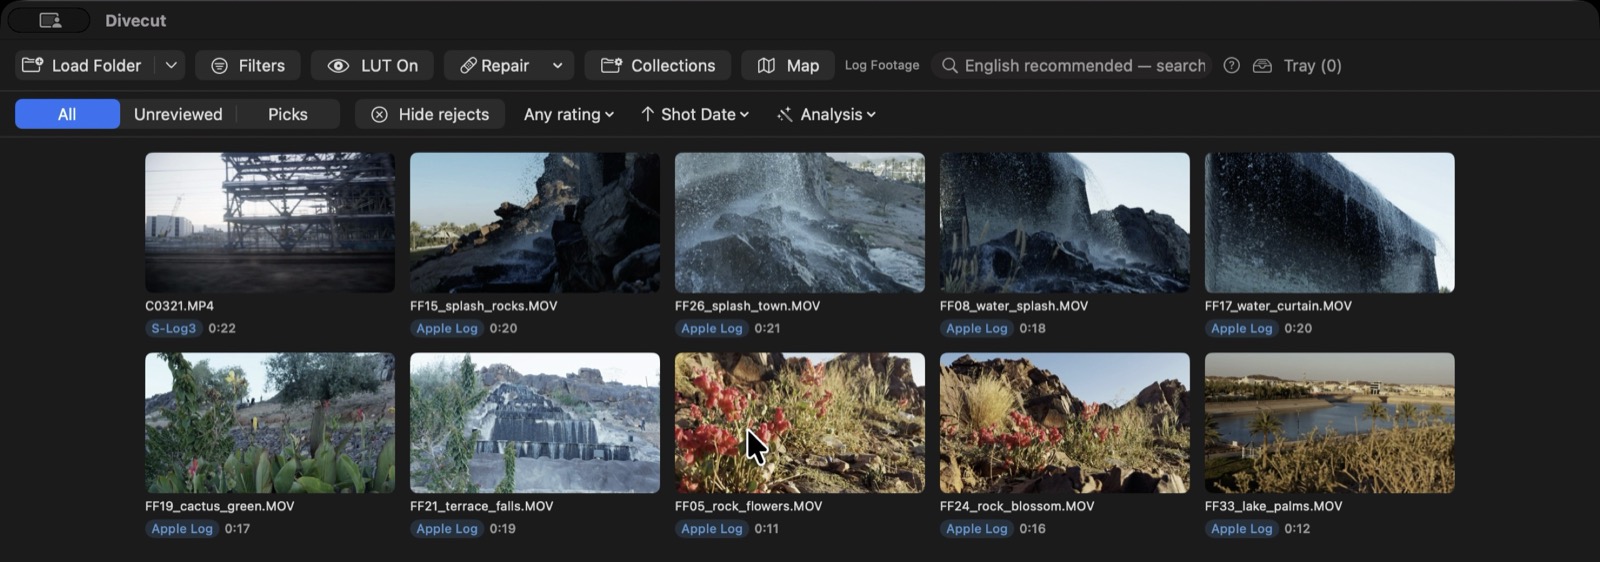The image size is (1600, 562).
Task: Click the 0:11 duration under FF05_rock_flowers.MOV
Action: 767,528
